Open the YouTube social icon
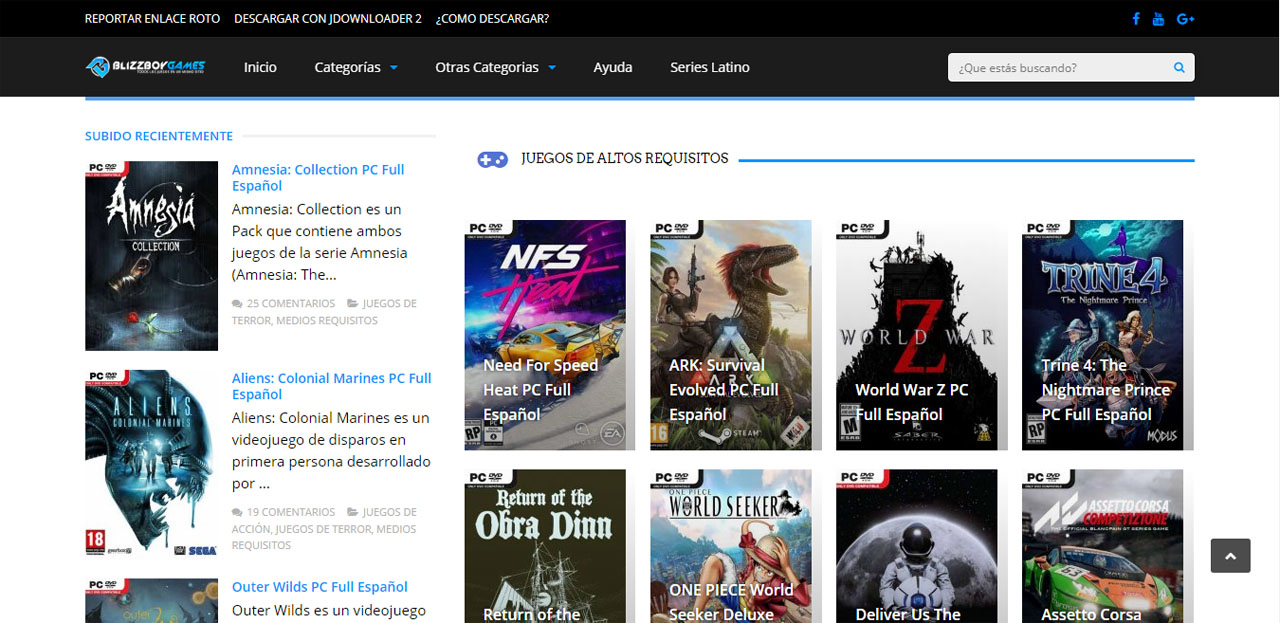The image size is (1280, 623). (1158, 19)
